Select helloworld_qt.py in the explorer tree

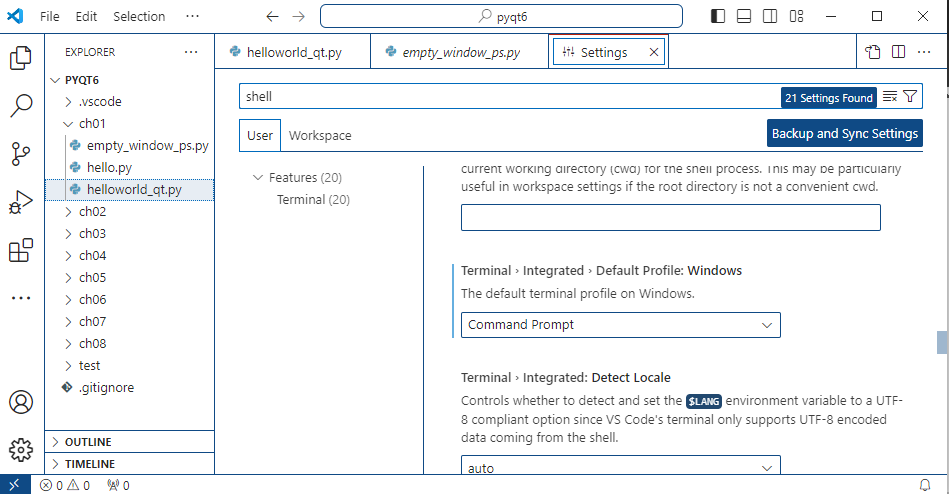(130, 189)
